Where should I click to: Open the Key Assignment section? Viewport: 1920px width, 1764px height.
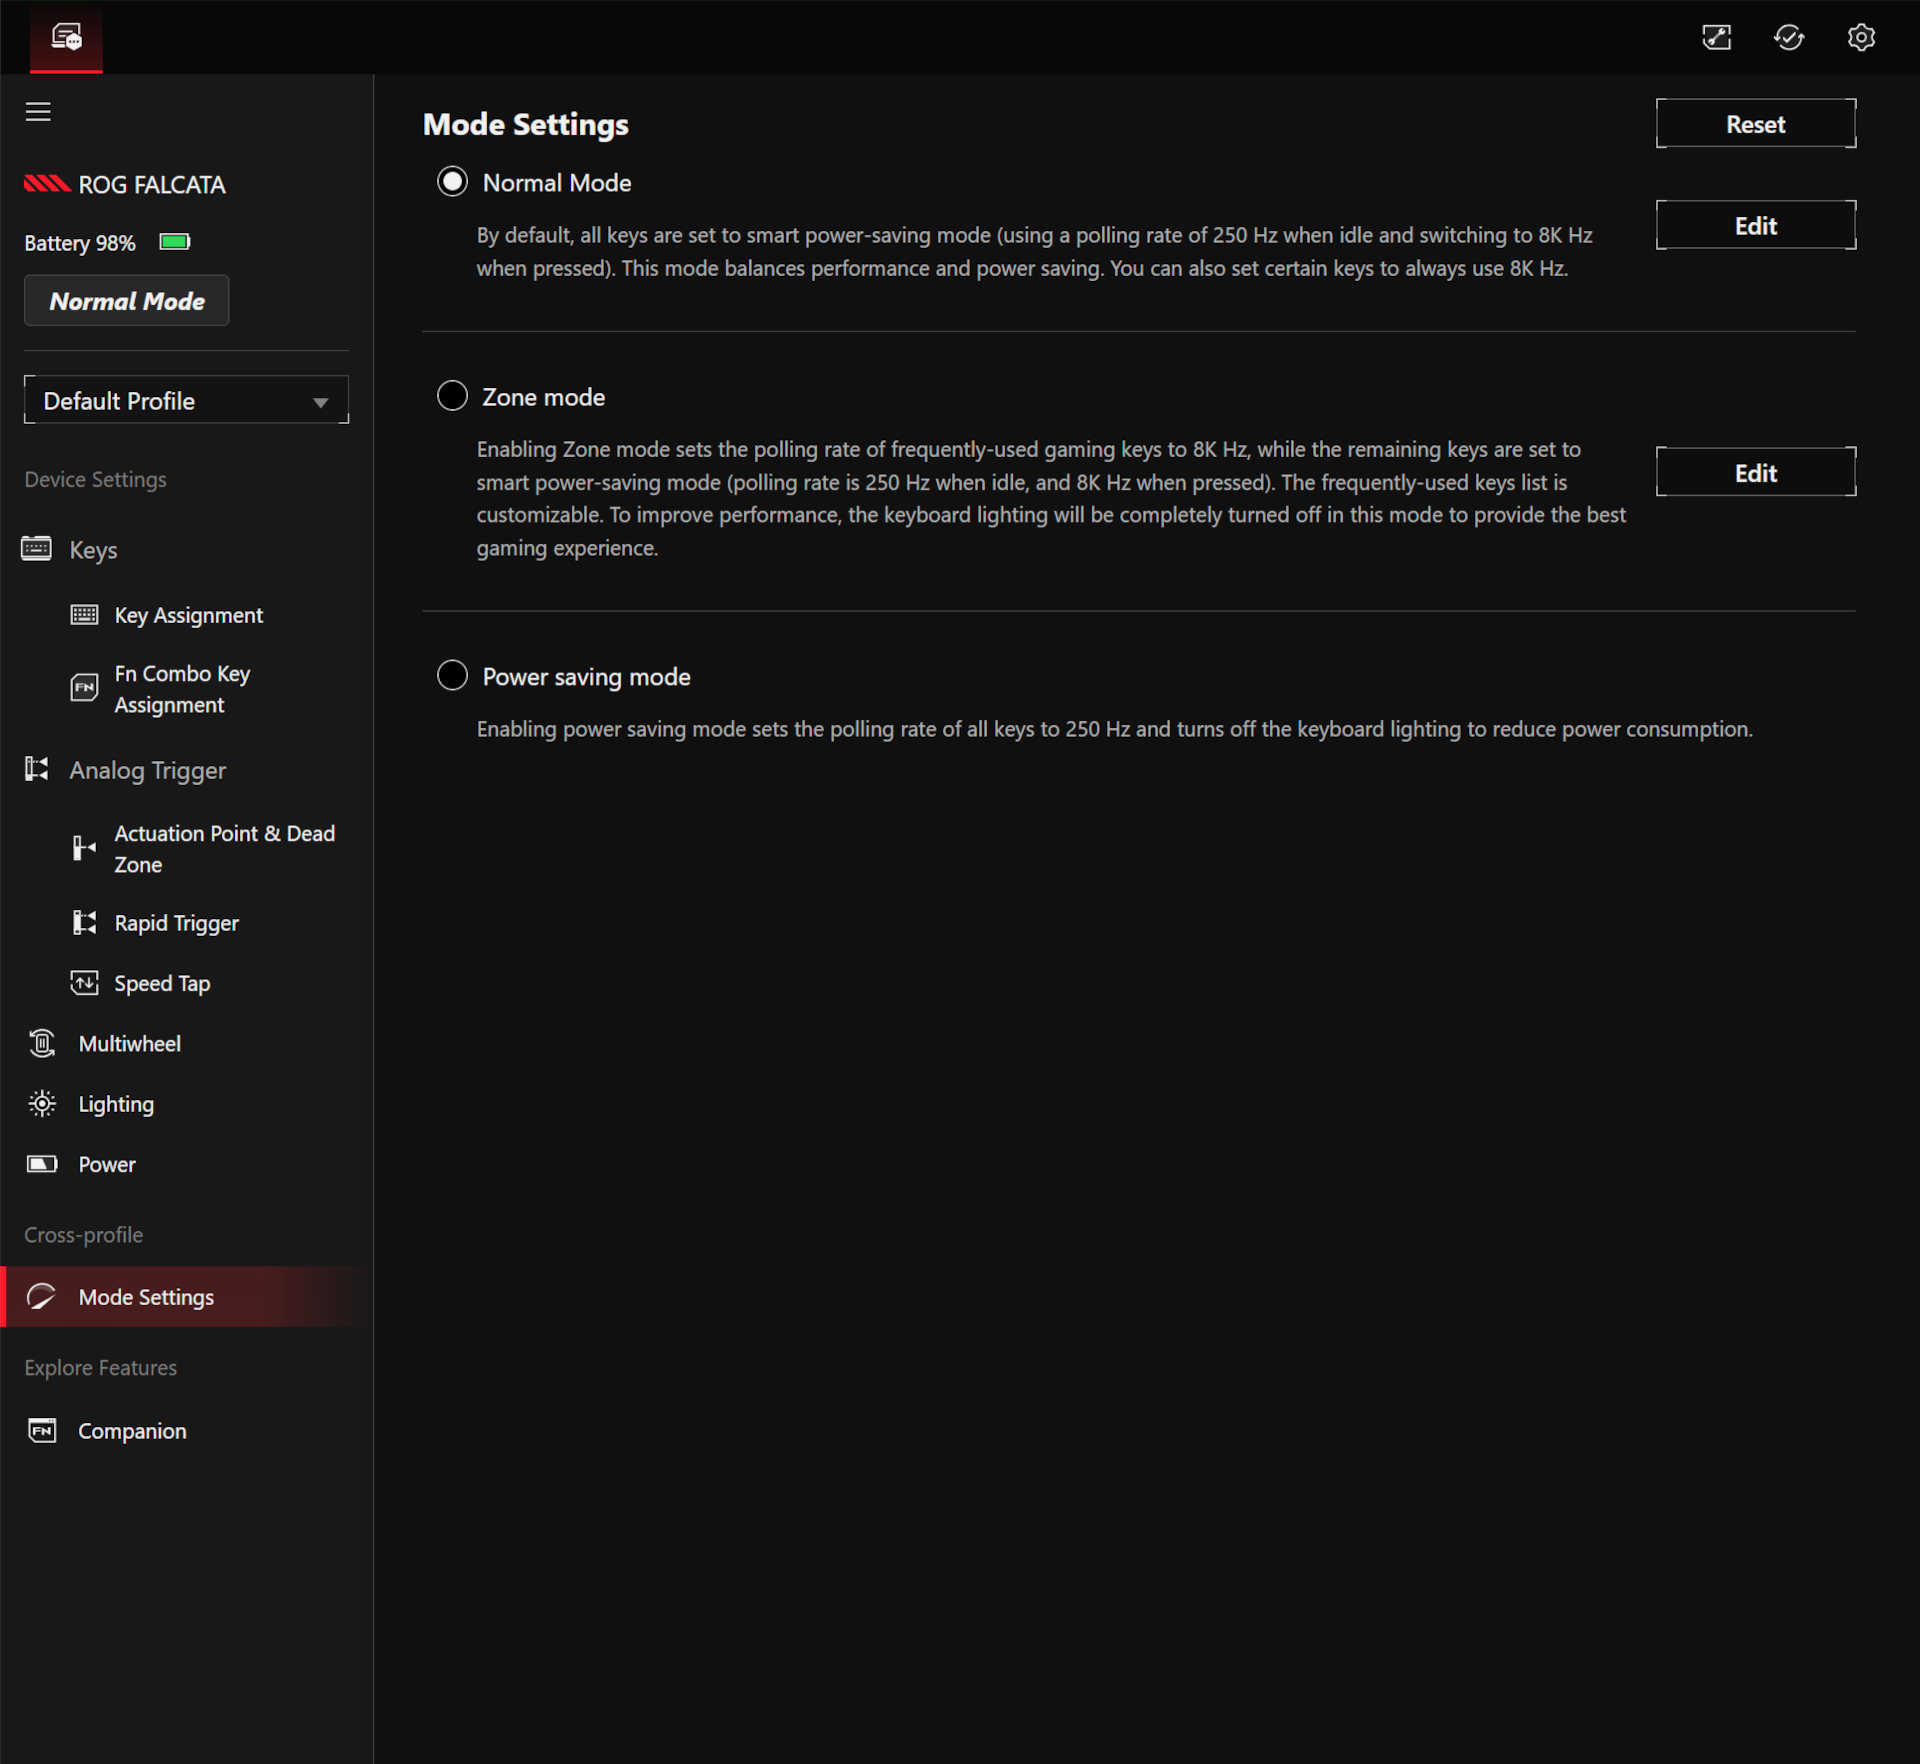point(188,614)
